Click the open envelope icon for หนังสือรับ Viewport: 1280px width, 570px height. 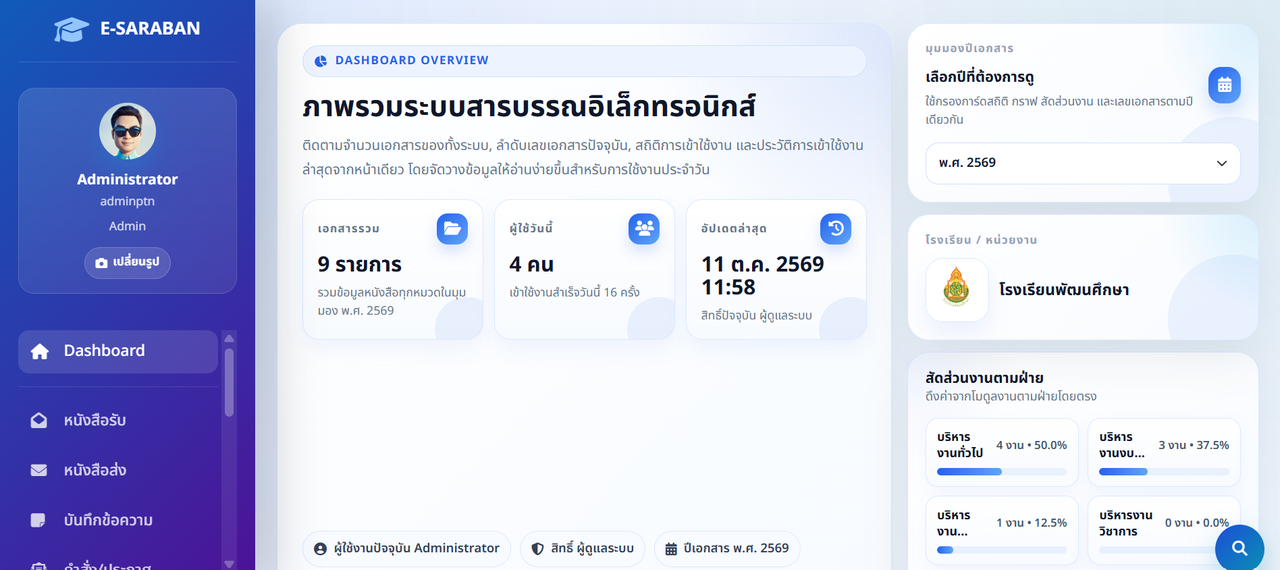tap(39, 421)
